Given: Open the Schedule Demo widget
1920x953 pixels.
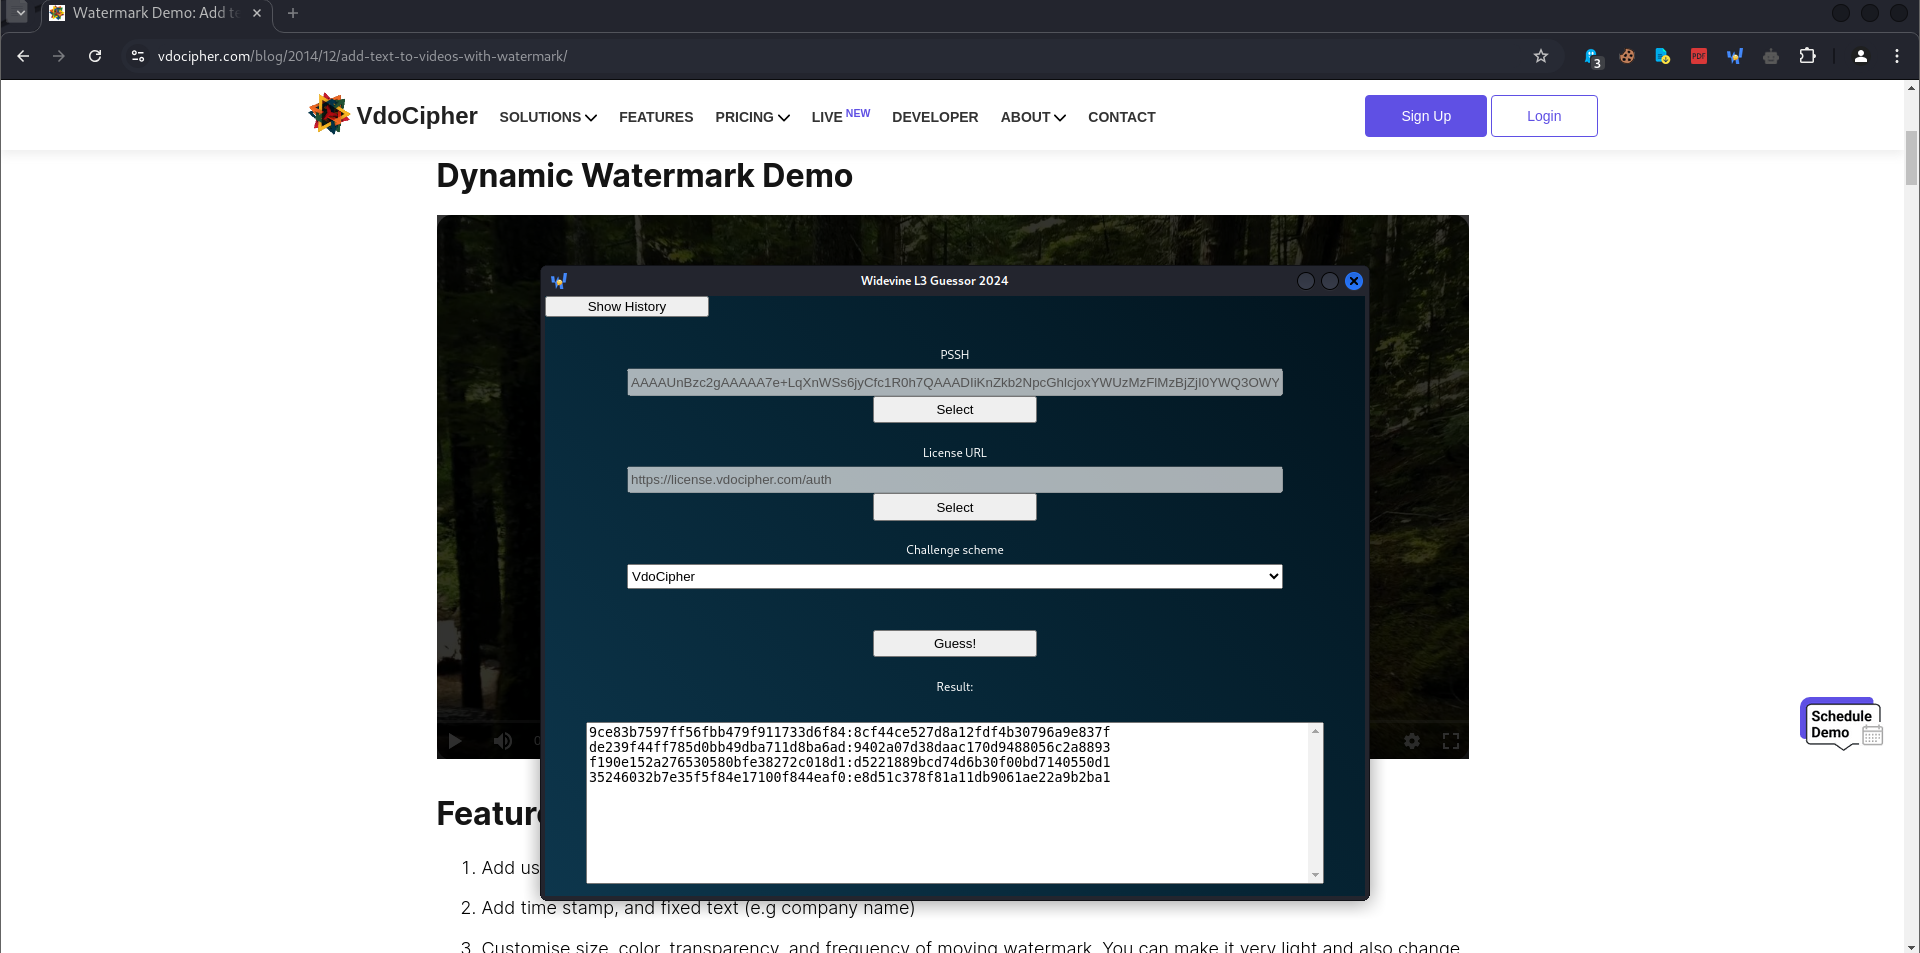Looking at the screenshot, I should [x=1841, y=724].
